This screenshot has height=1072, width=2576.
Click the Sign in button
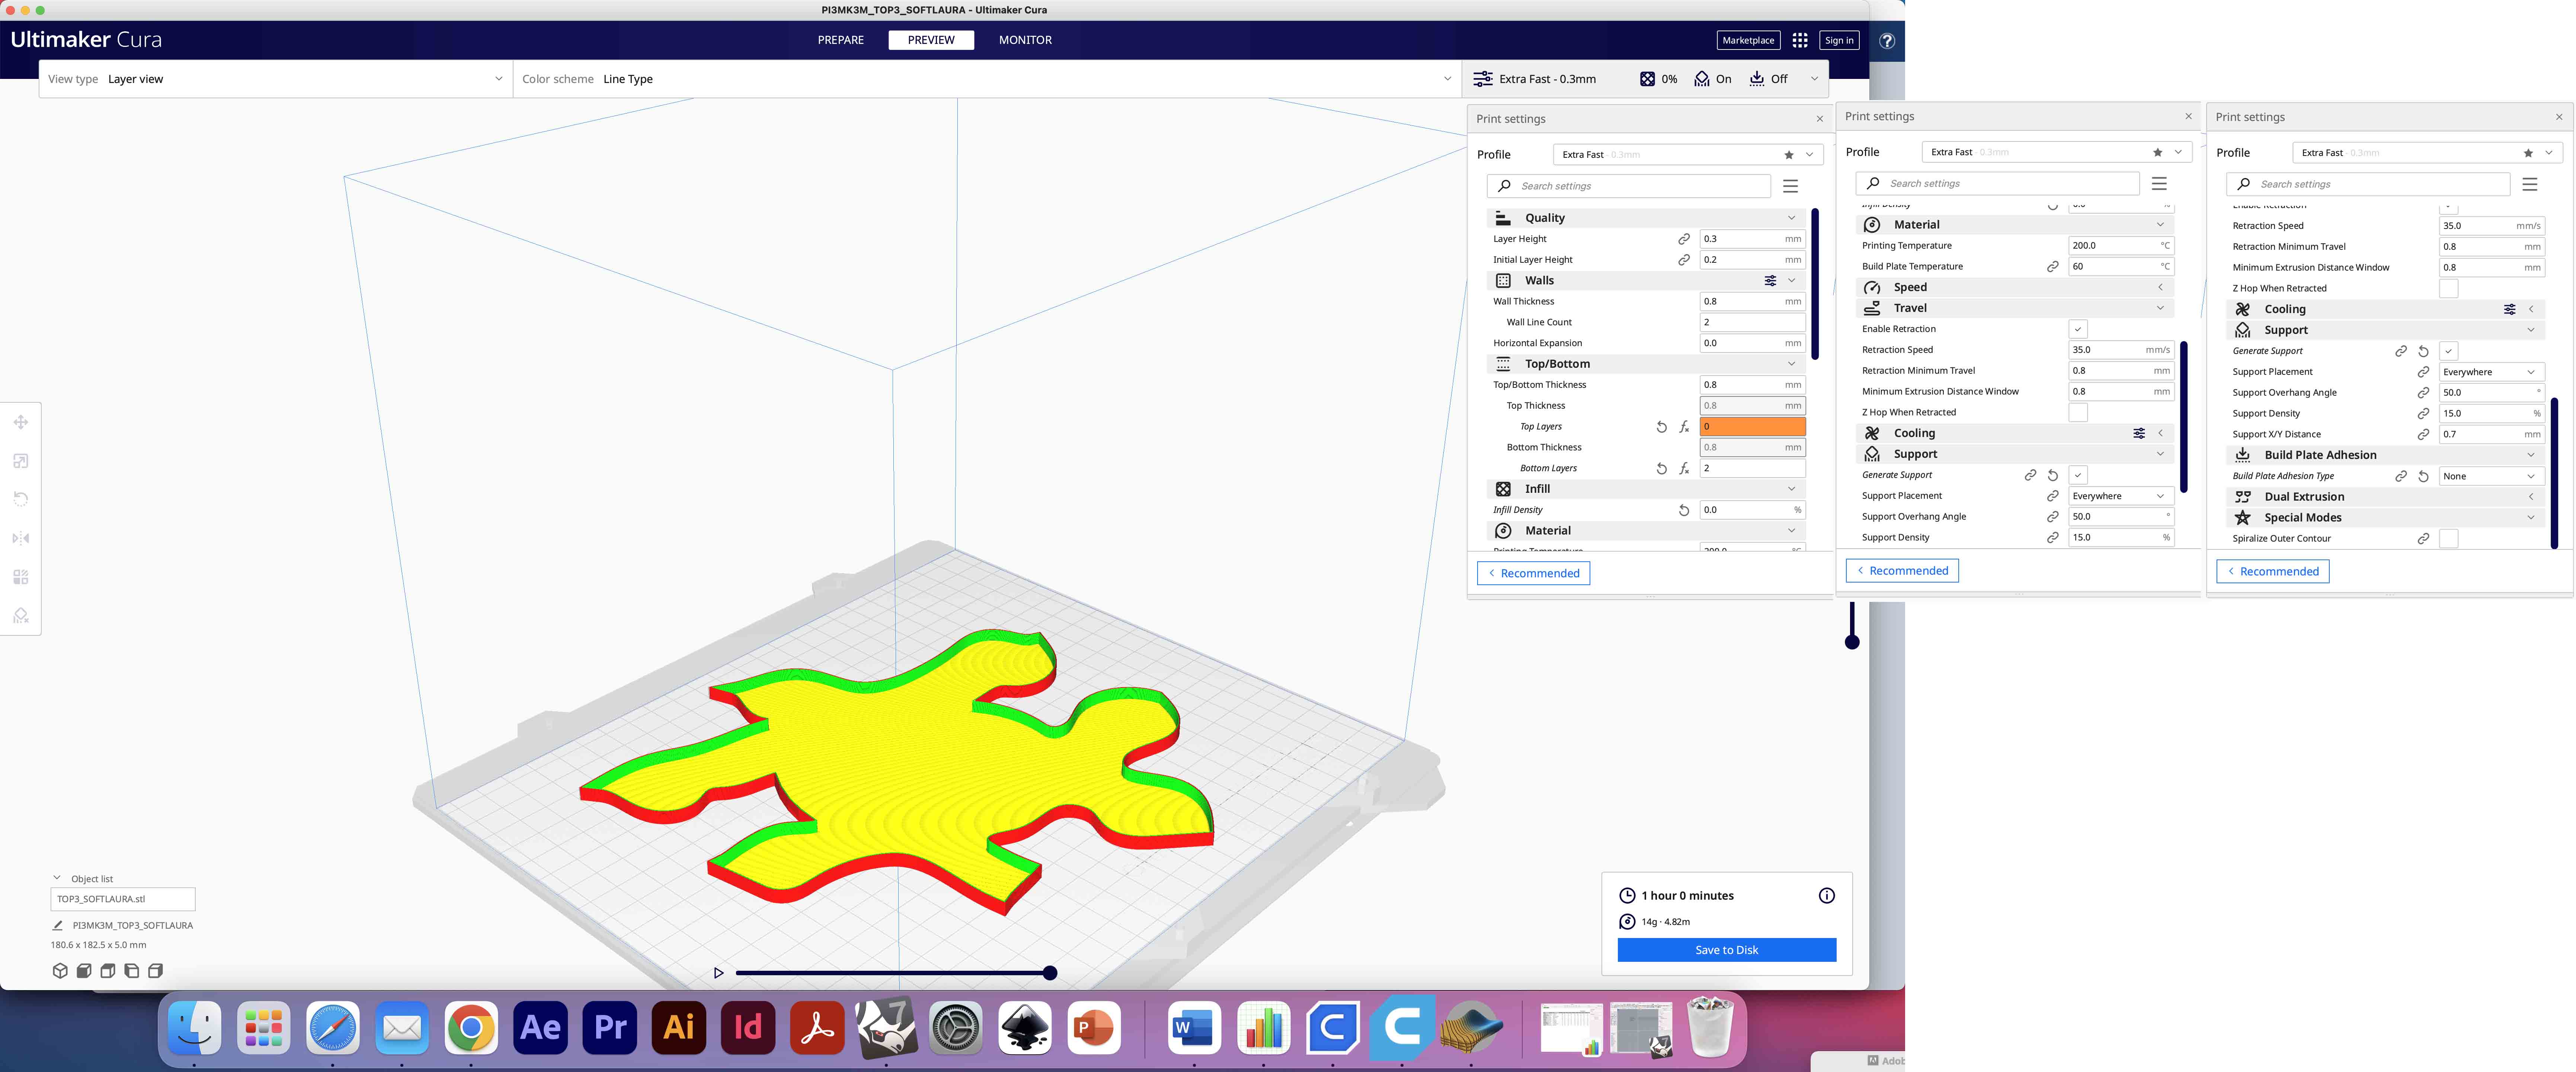1839,40
